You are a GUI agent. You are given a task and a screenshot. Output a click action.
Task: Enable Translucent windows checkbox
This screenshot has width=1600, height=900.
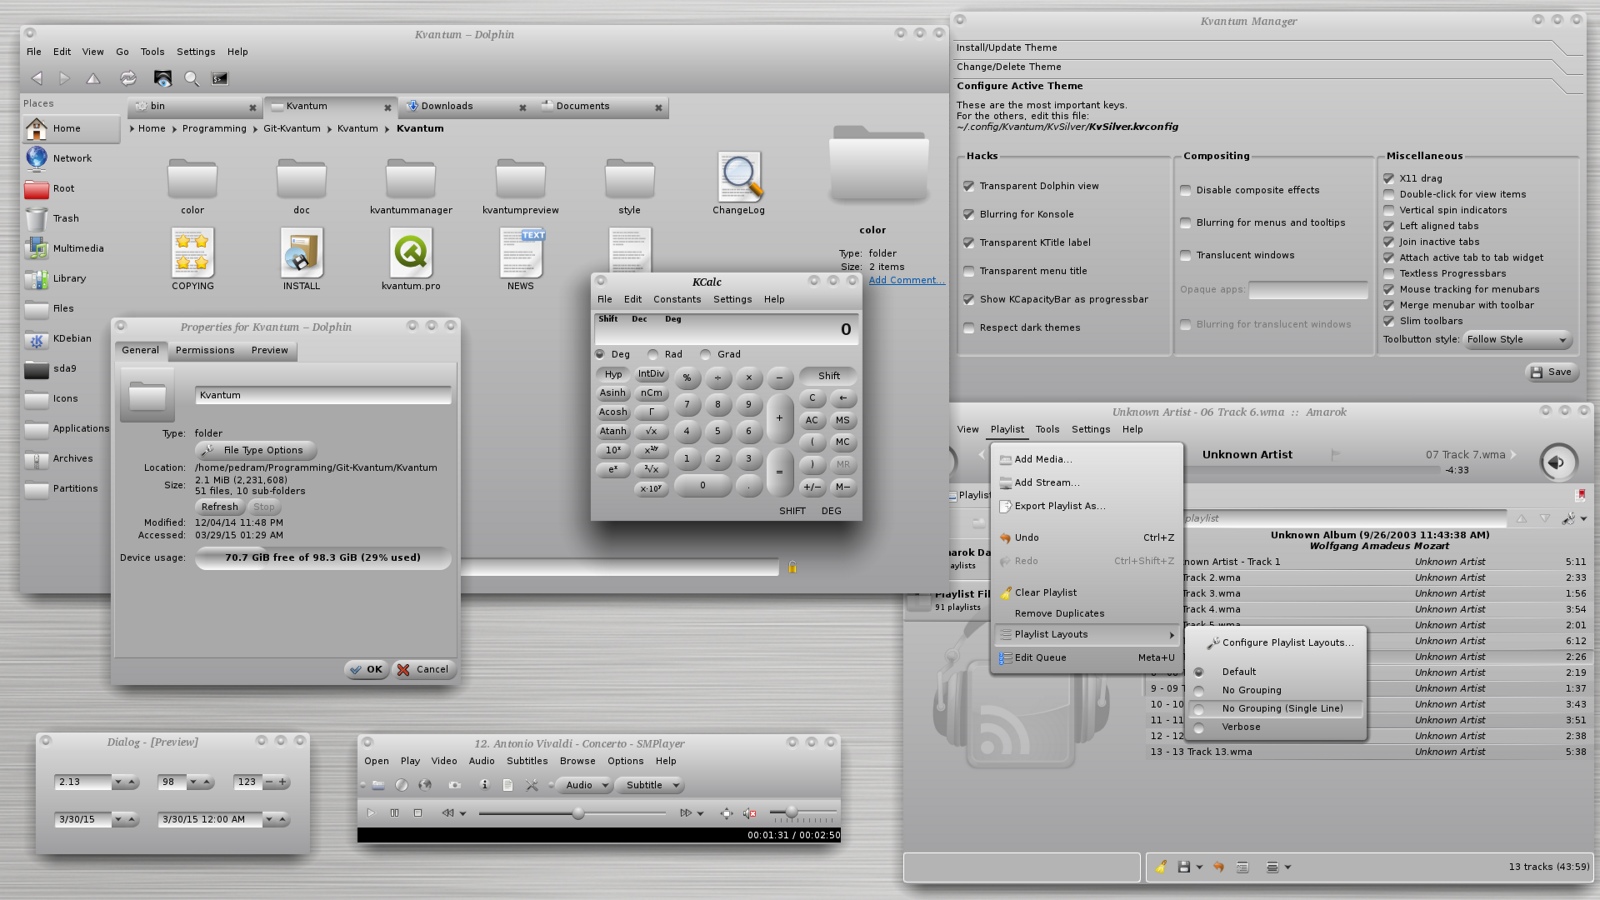pyautogui.click(x=1185, y=255)
